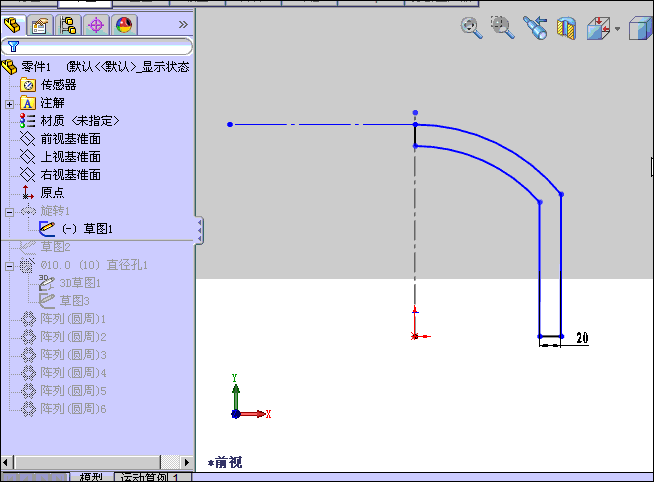
Task: Select the 阵列(圆周)3 circular pattern
Action: (73, 355)
